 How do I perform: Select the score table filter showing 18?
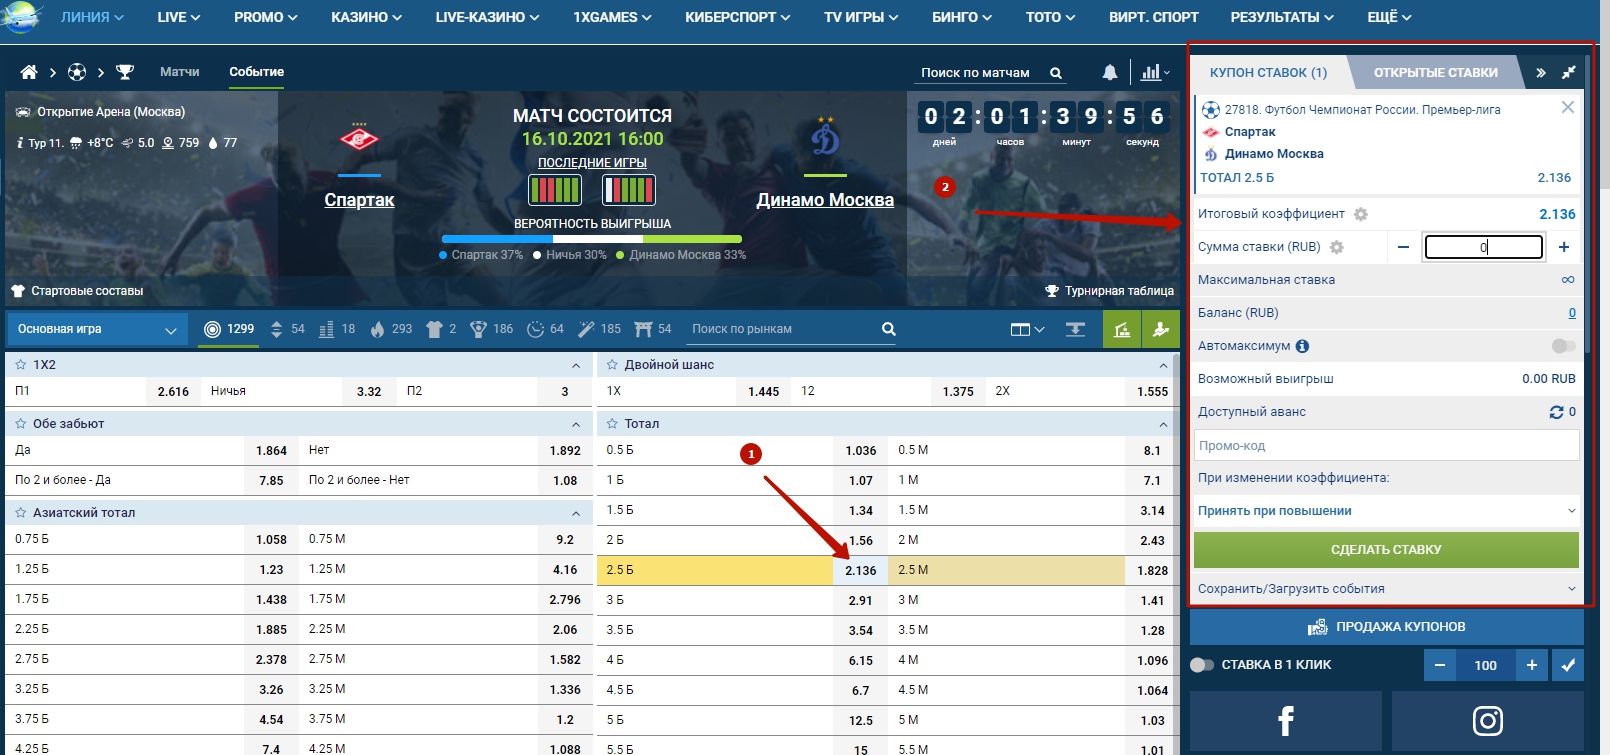coord(337,329)
